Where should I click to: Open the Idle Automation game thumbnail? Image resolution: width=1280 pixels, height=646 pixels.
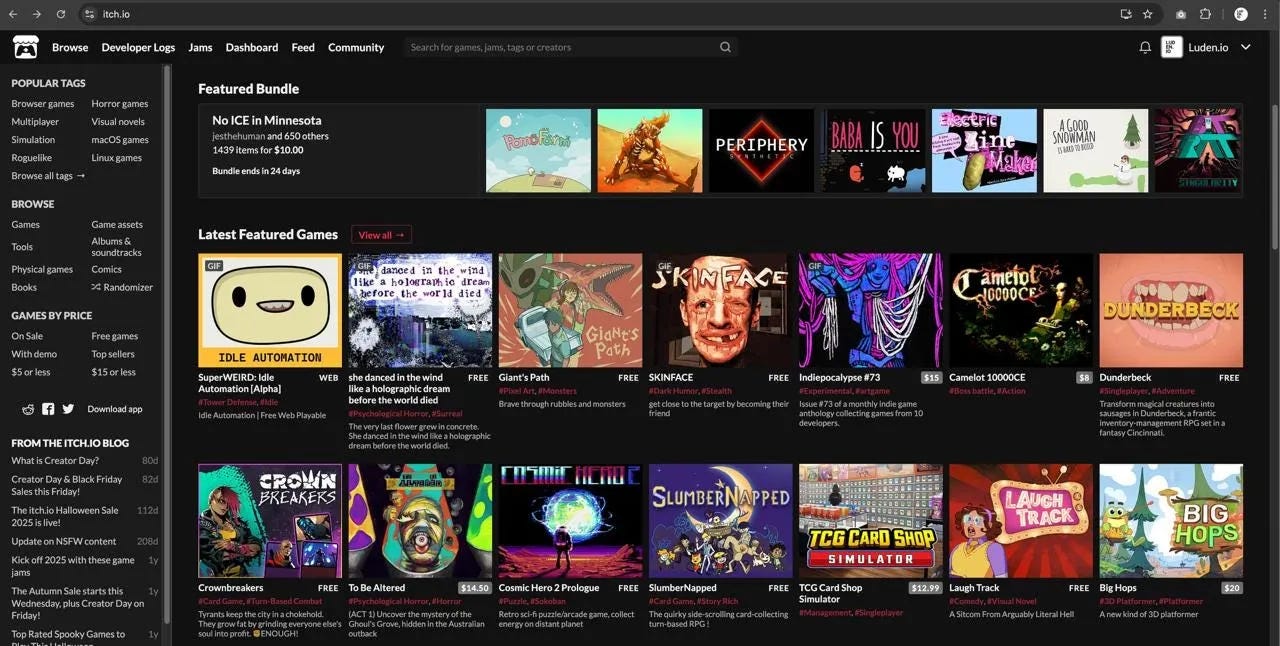click(x=270, y=311)
